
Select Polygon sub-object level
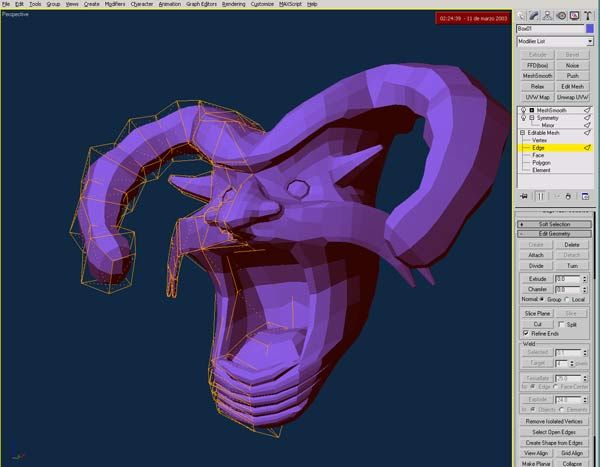[541, 163]
